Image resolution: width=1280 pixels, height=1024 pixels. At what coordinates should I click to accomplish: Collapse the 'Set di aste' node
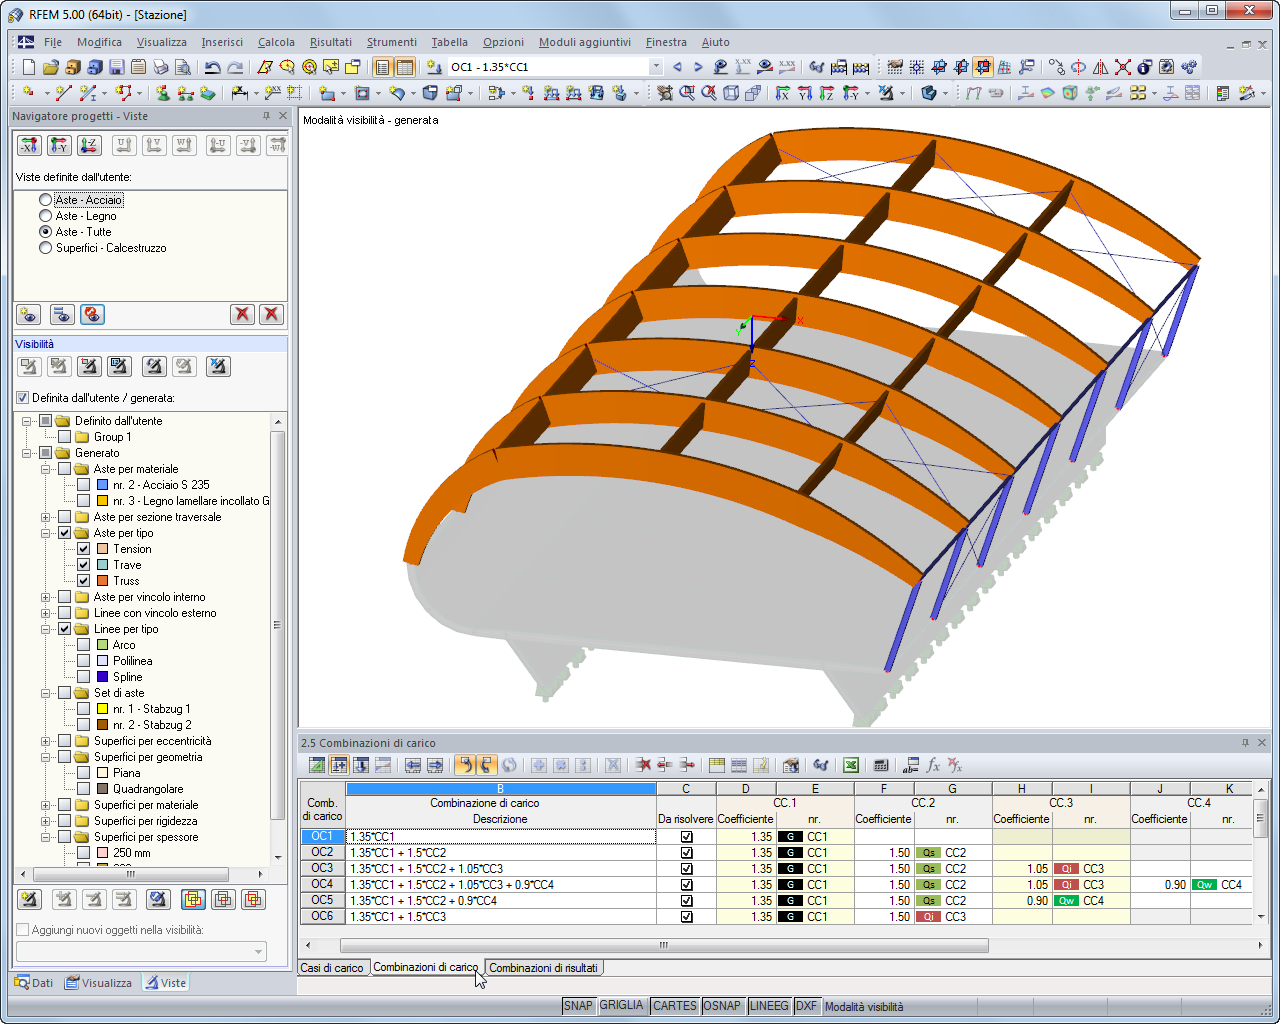tap(46, 693)
